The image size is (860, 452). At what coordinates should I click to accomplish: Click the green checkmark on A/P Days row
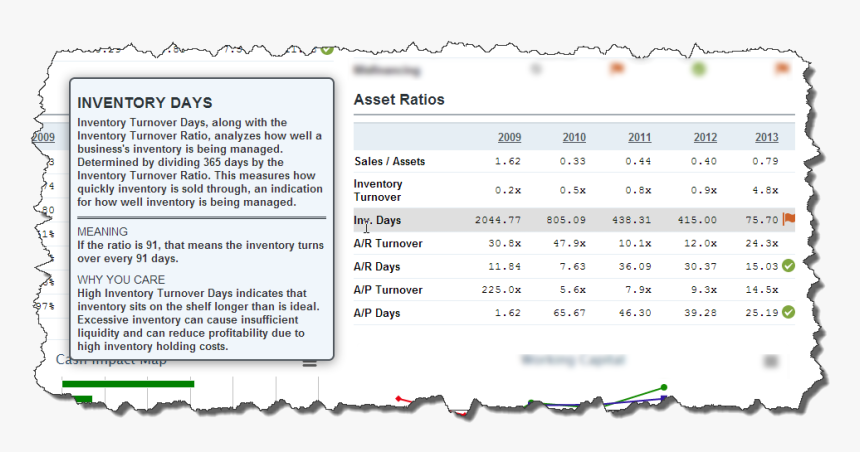coord(788,312)
